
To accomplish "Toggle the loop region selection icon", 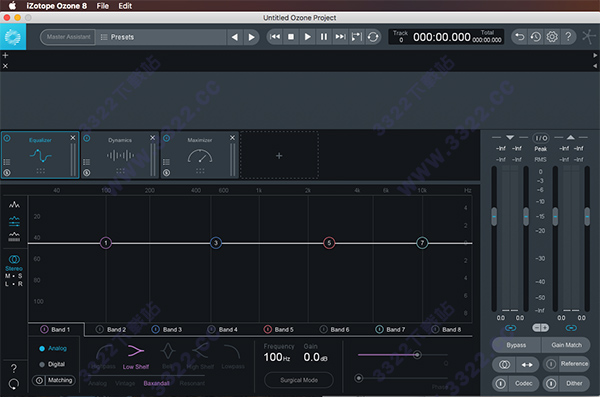I will 357,37.
